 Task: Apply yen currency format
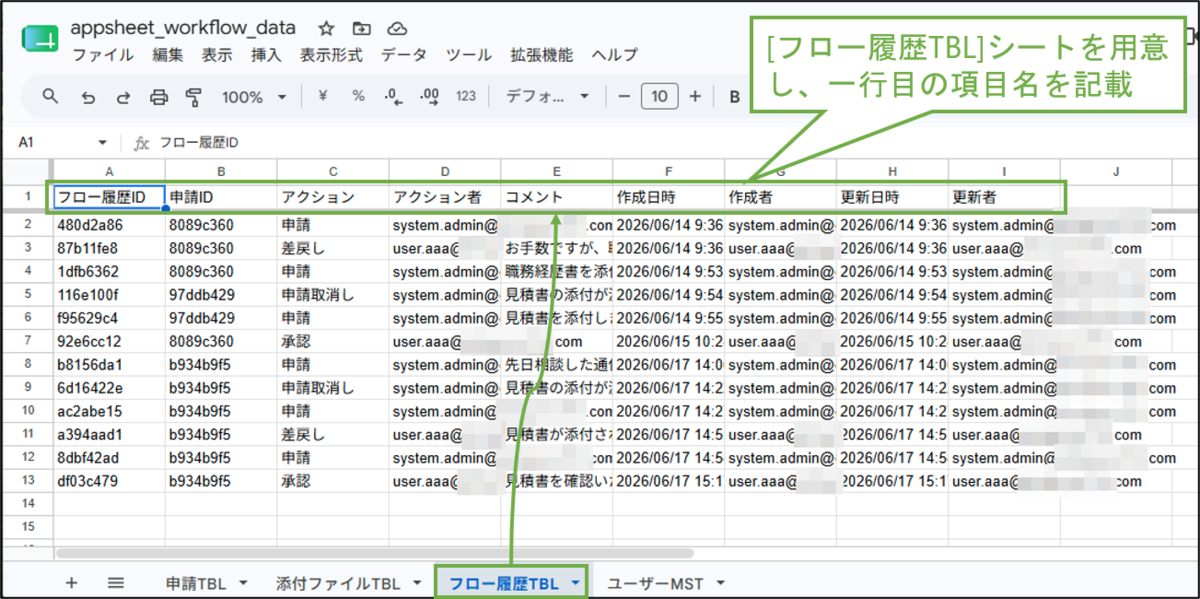click(322, 97)
